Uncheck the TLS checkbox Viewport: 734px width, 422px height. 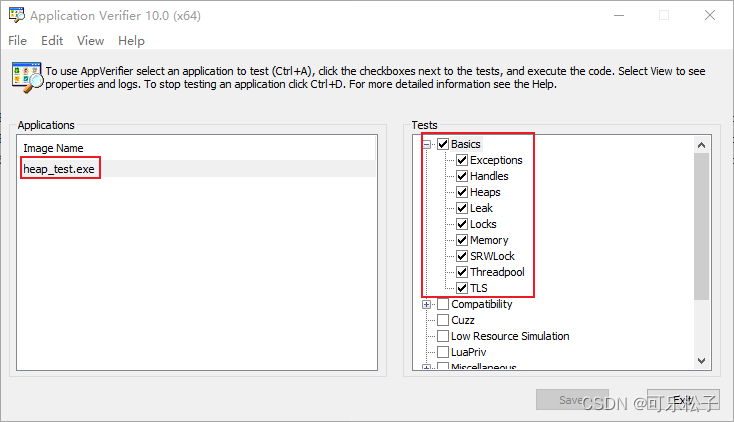point(462,288)
